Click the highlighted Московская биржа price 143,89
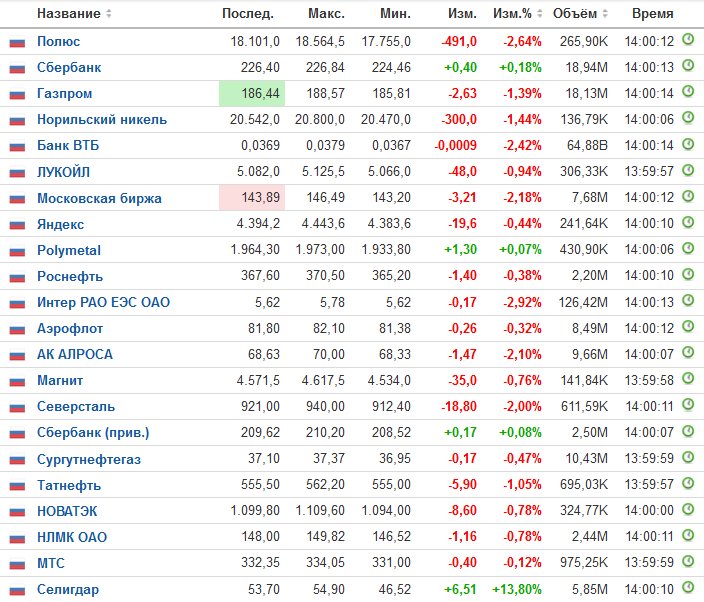Screen dimensions: 704x602 (252, 198)
